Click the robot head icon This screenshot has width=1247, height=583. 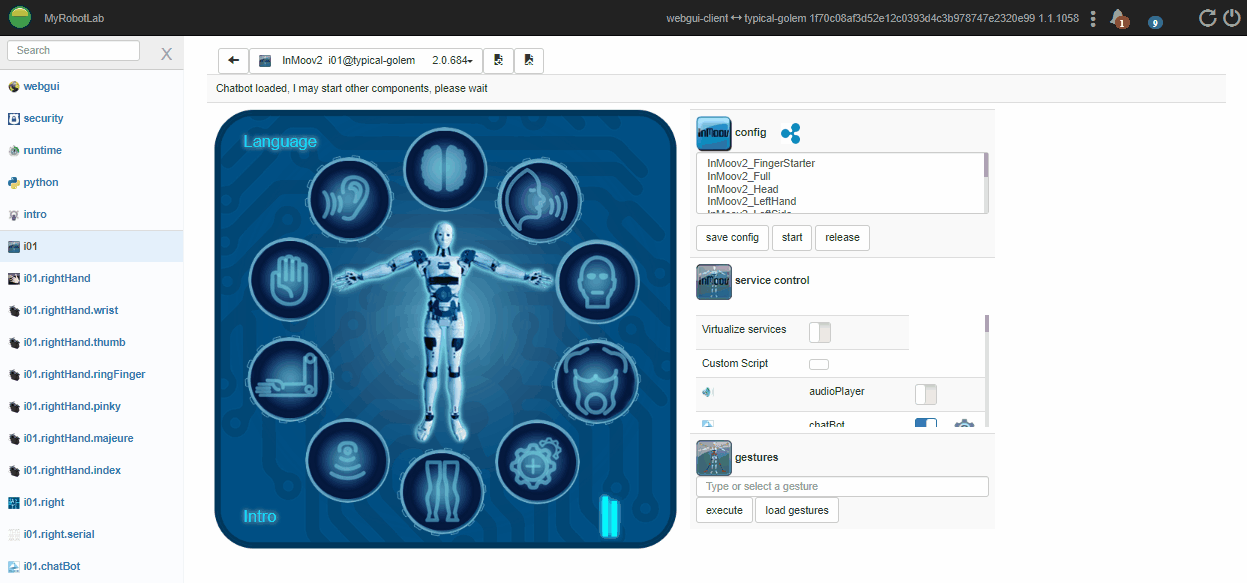(x=596, y=280)
